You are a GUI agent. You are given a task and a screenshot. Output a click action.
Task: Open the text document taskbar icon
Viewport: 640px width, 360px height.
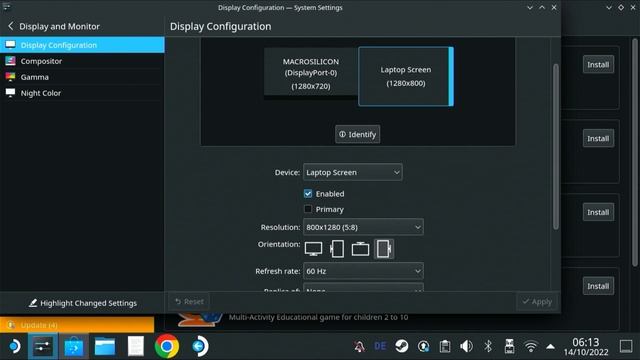pyautogui.click(x=136, y=347)
